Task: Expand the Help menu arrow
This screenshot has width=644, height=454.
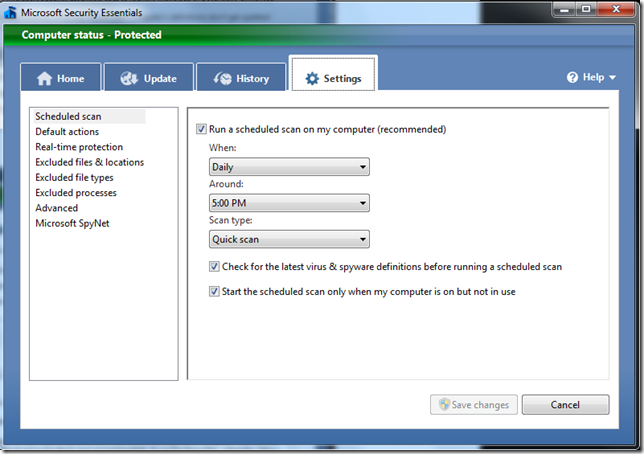Action: pos(612,77)
